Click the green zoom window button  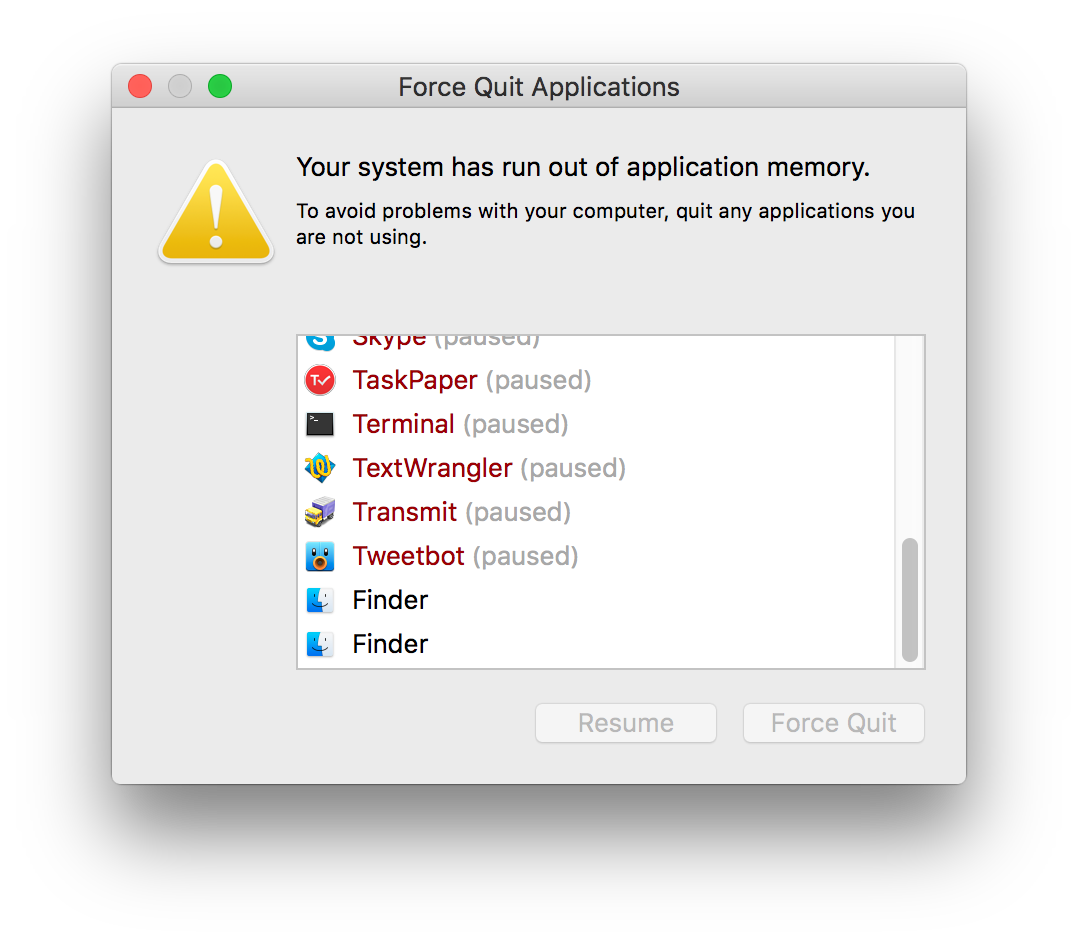coord(220,87)
